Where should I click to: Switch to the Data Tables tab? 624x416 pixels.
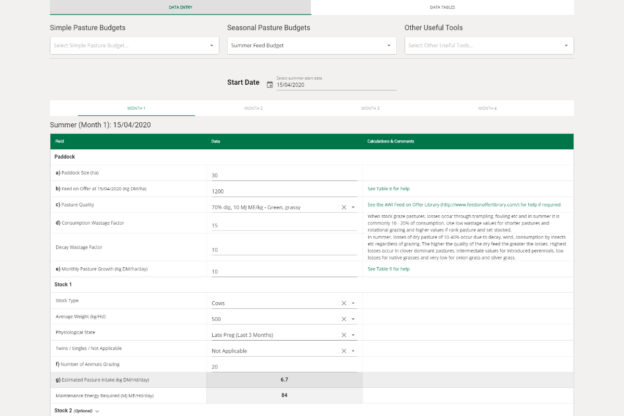click(467, 7)
